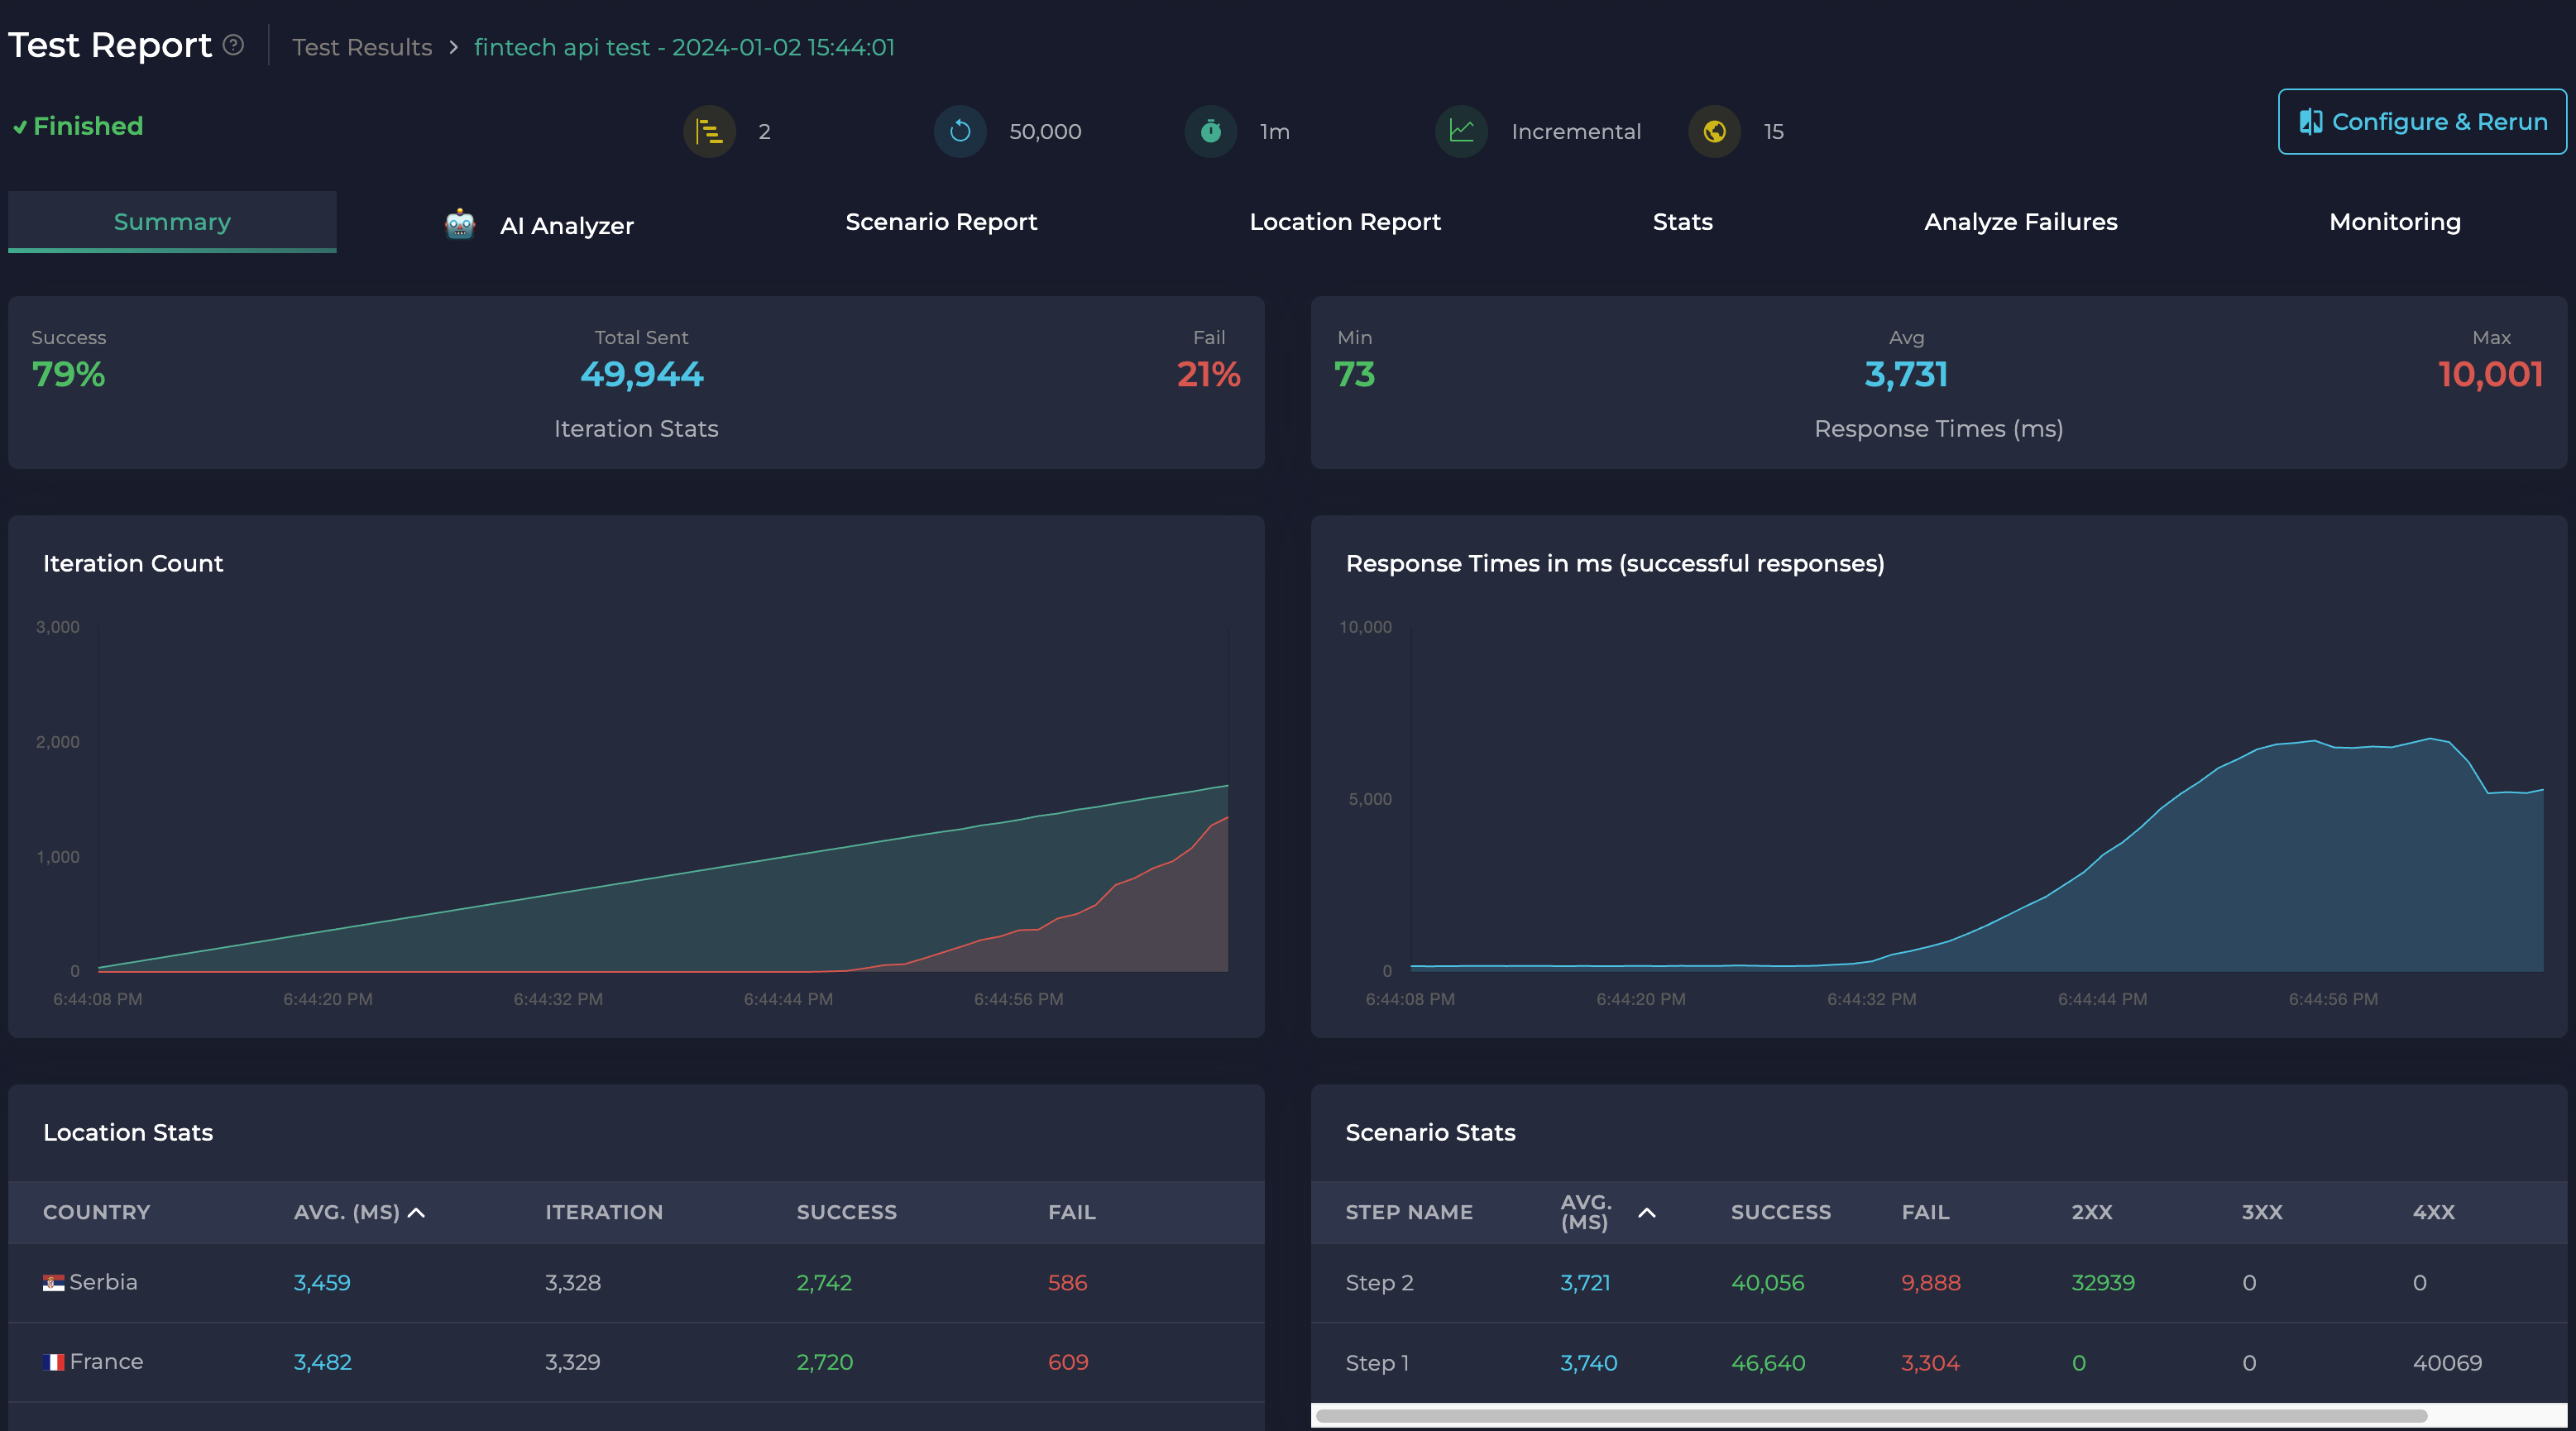Open the Scenario Report tab

(x=940, y=222)
